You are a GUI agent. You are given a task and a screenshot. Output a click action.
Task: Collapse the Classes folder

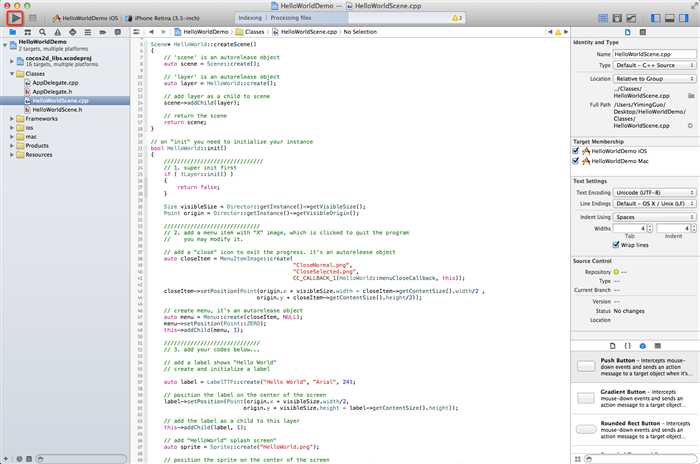point(12,74)
